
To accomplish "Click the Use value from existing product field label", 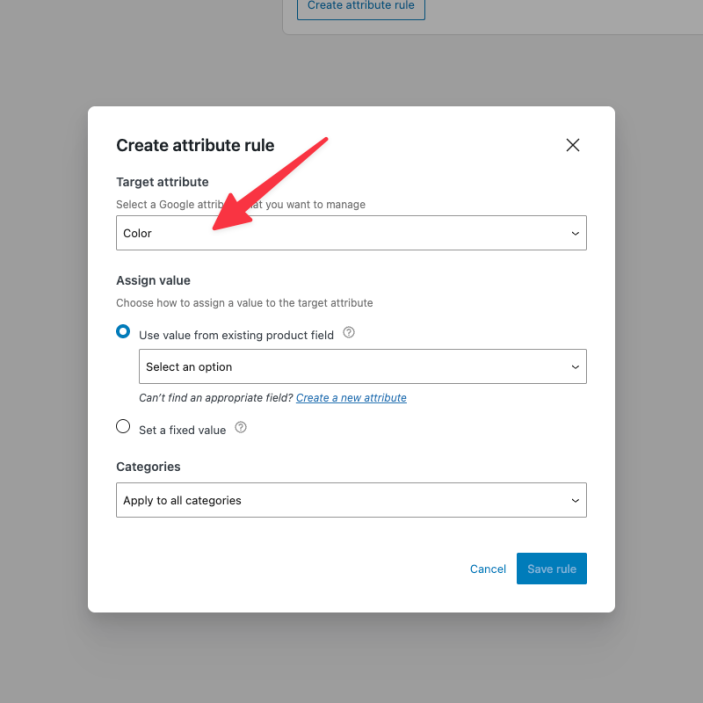I will point(236,336).
